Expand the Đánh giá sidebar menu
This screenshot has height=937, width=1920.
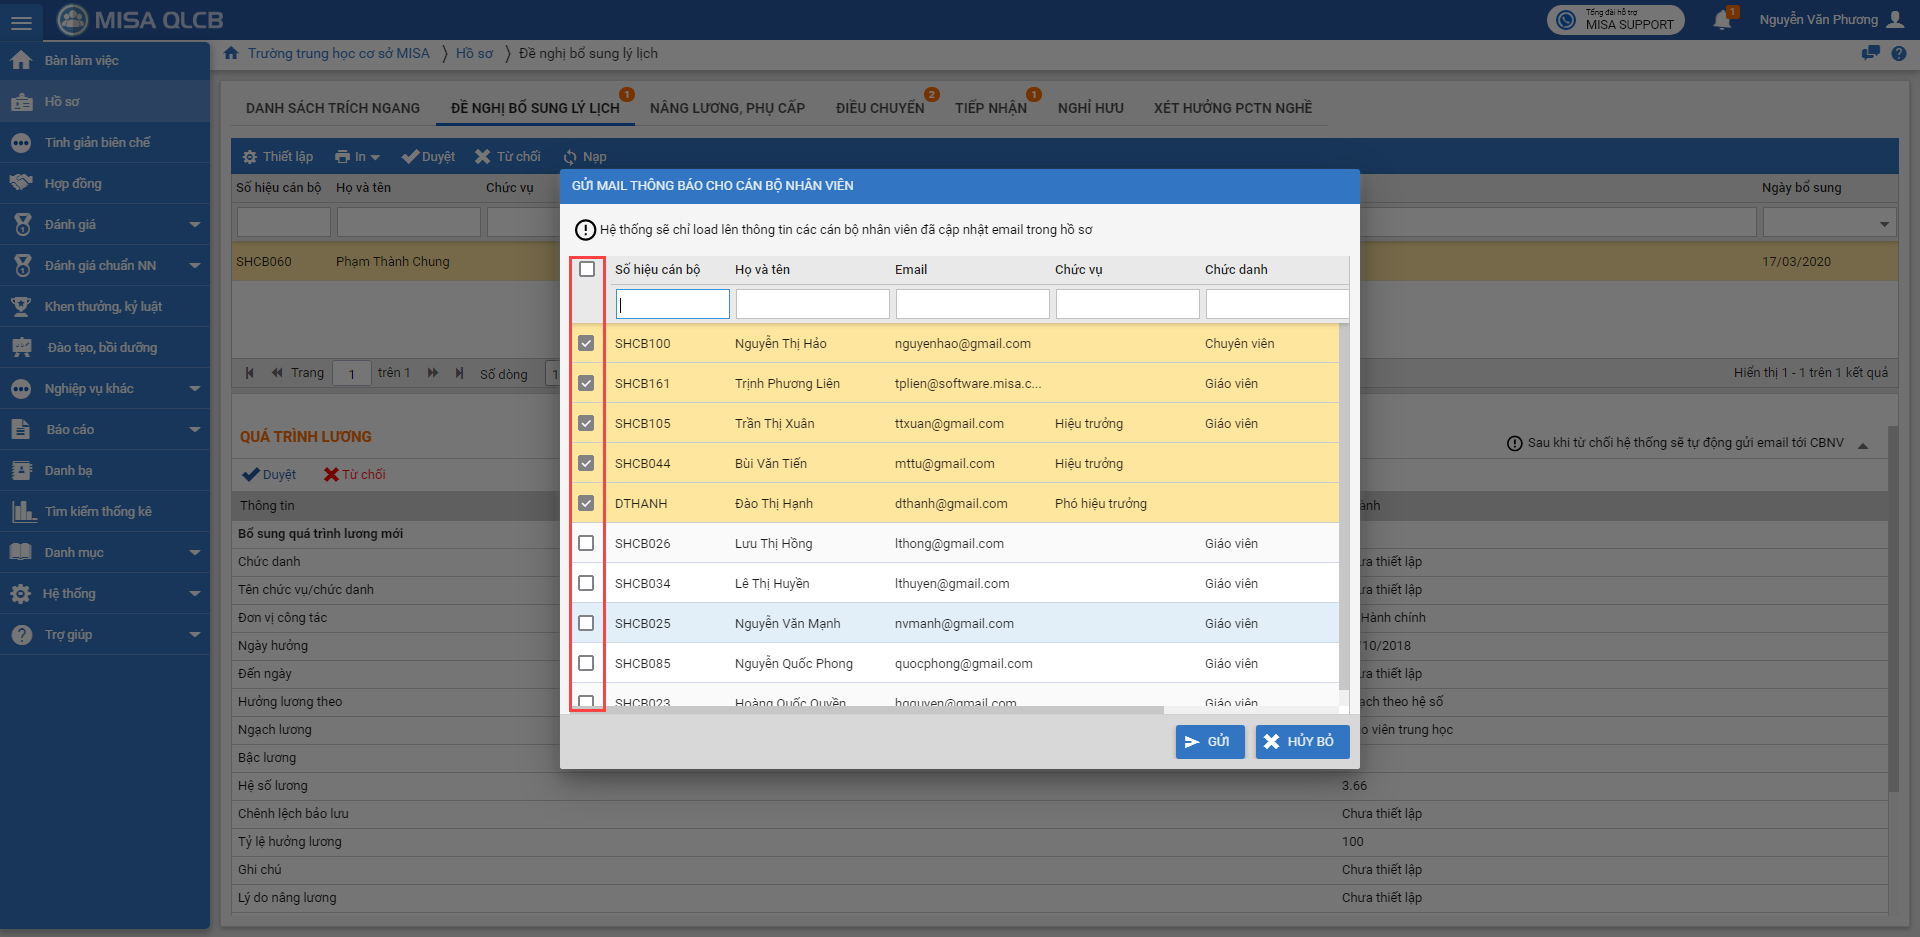tap(194, 225)
